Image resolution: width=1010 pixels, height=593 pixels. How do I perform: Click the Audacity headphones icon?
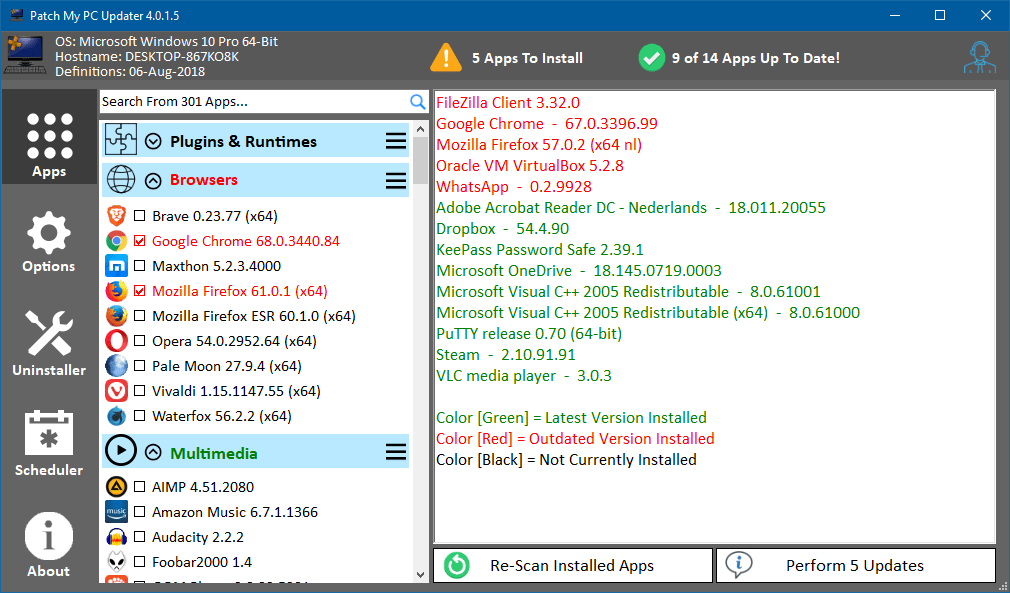tap(117, 537)
